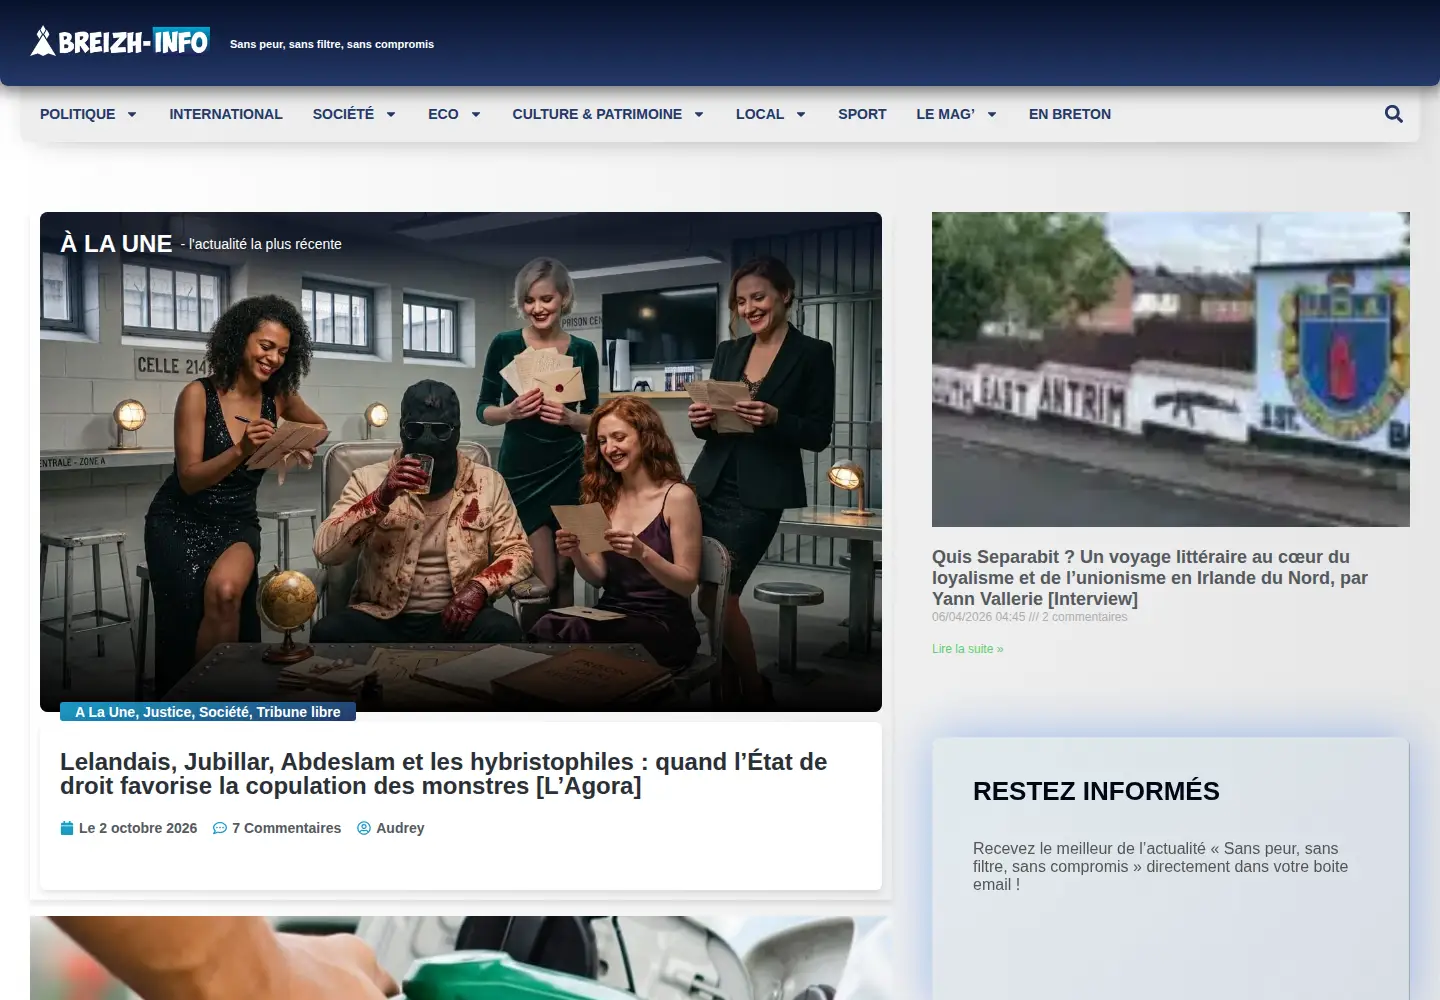Click the article categories tag 'A La Une, Justice, Société, Tribune libre'
Screen dimensions: 1440x1000
(208, 712)
